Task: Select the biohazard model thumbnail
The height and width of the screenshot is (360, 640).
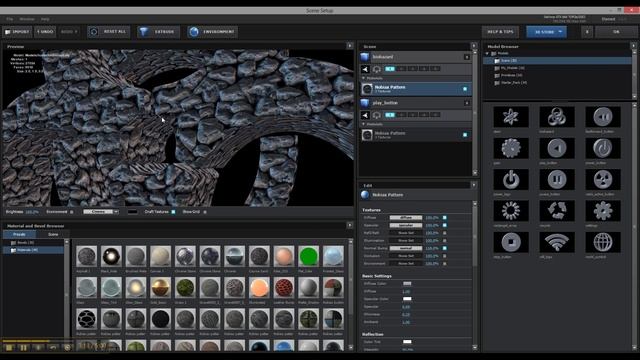Action: point(557,117)
